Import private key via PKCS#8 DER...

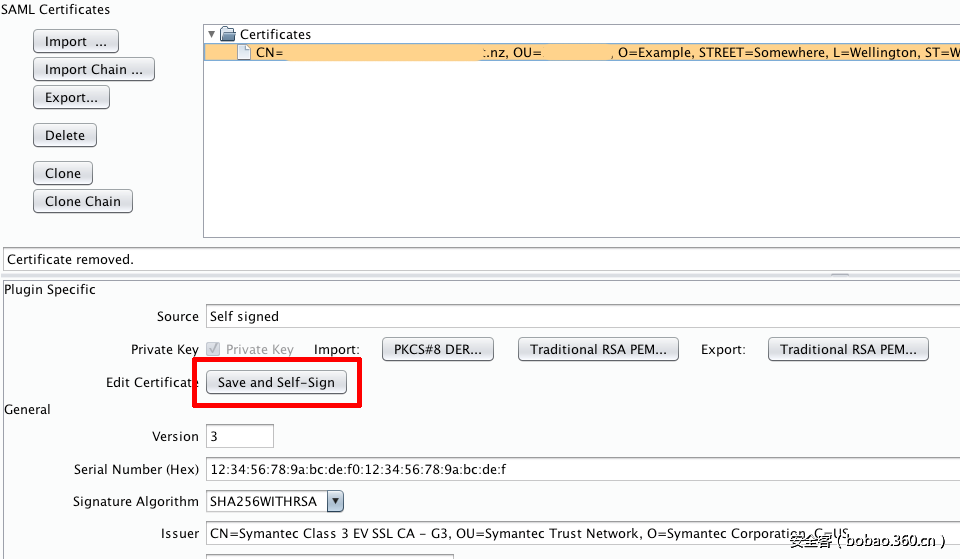438,349
